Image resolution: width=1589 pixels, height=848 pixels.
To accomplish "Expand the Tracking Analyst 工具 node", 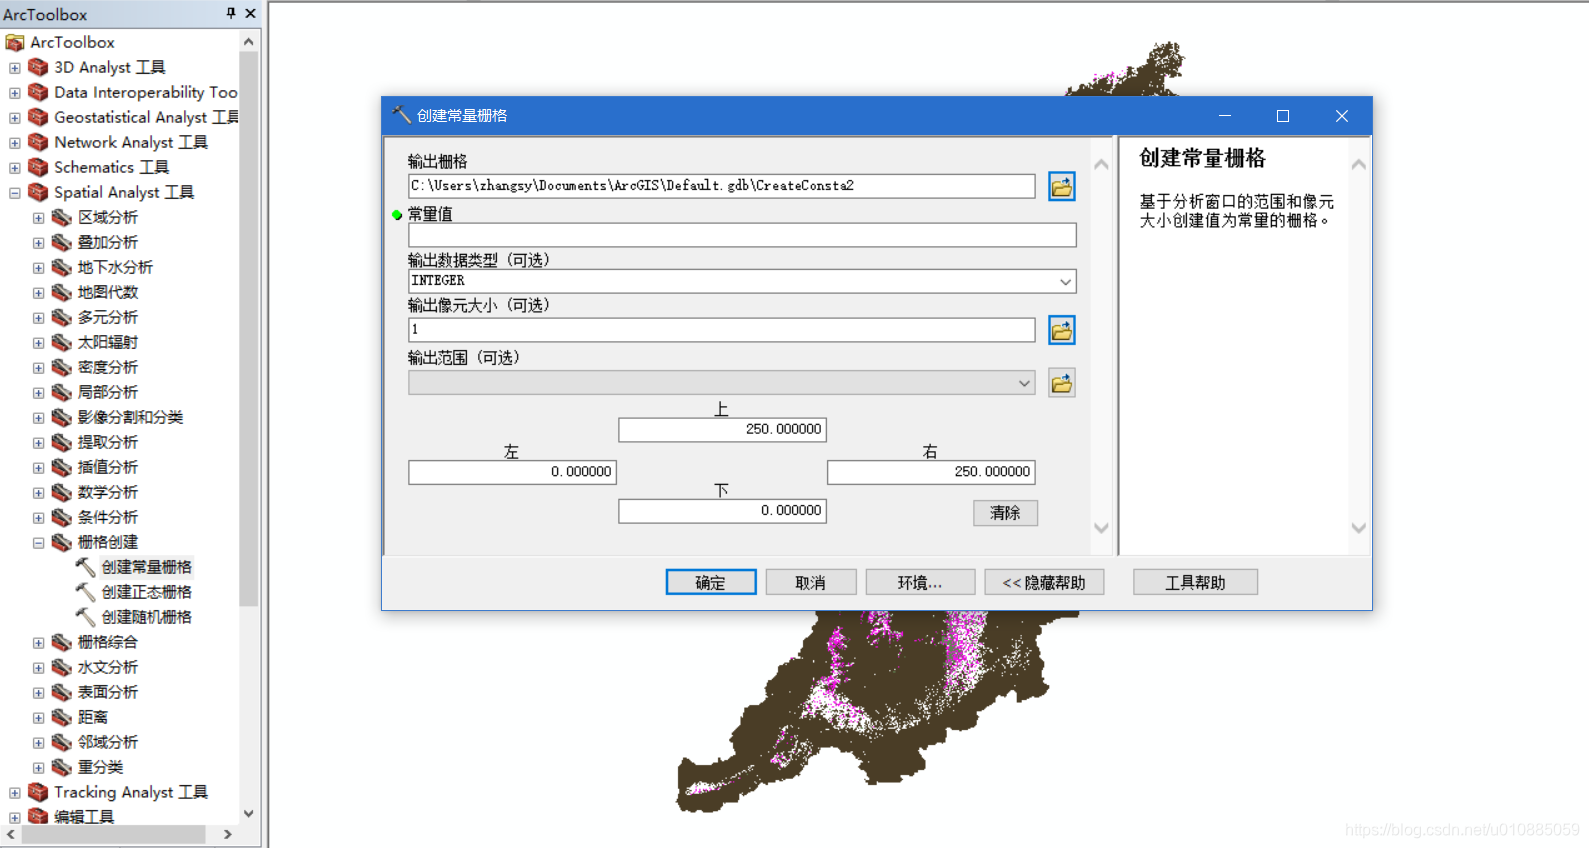I will tap(14, 793).
